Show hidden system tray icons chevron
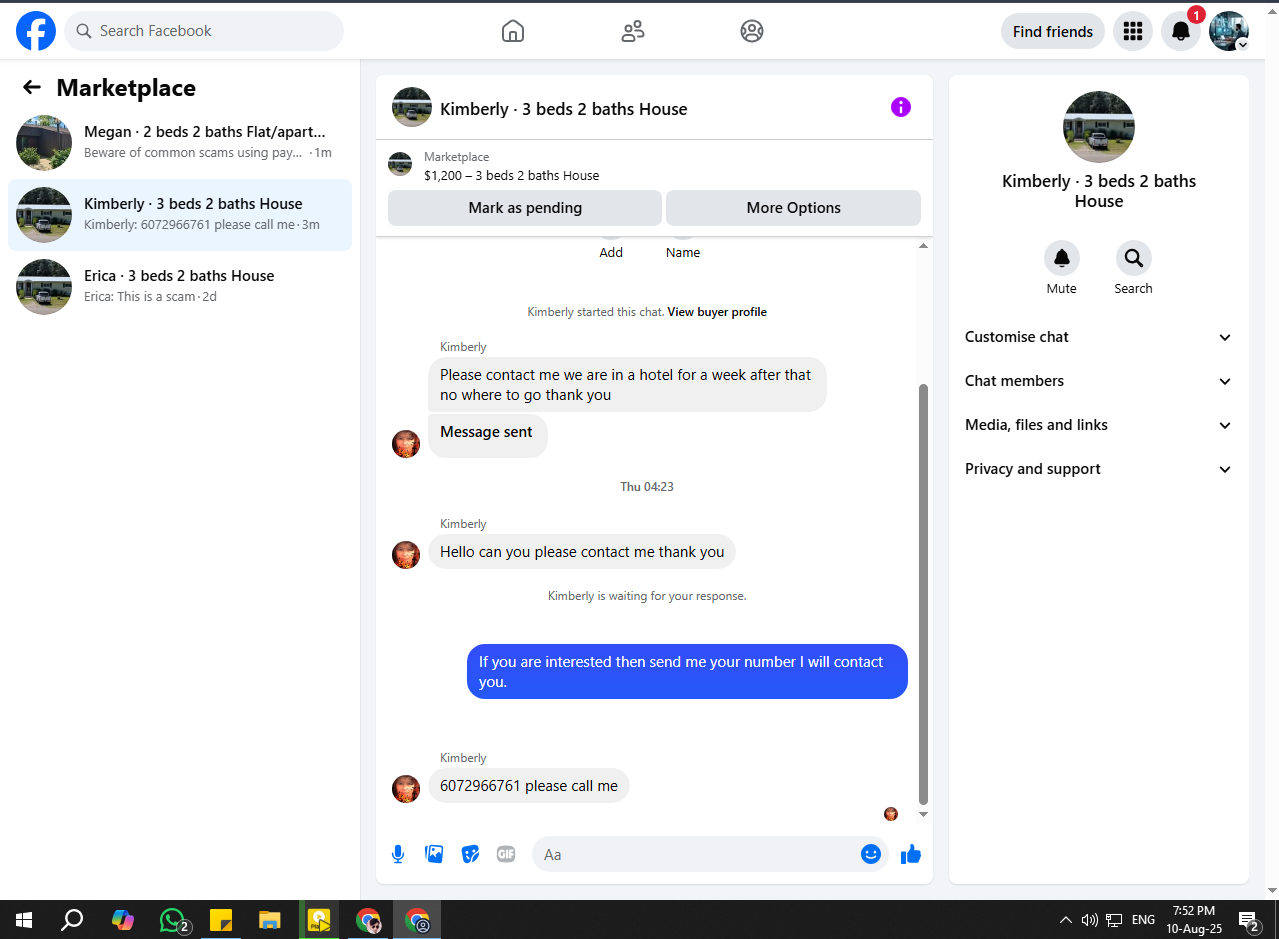 (1066, 920)
